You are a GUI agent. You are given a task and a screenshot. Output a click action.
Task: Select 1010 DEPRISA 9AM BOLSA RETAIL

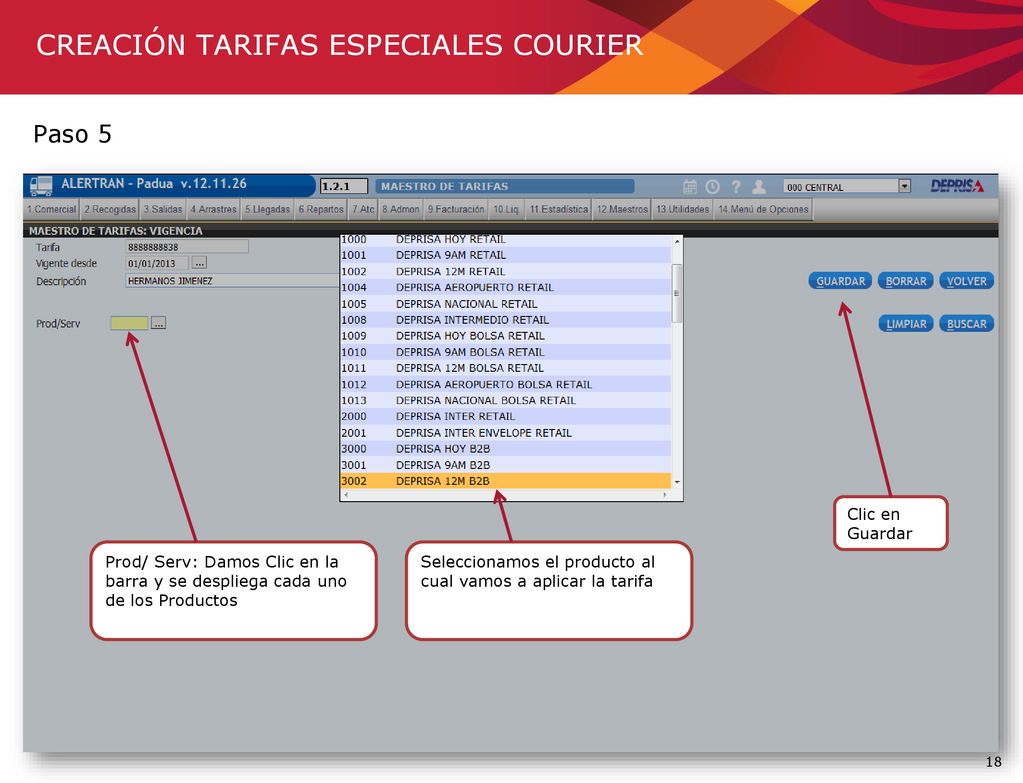(x=506, y=352)
